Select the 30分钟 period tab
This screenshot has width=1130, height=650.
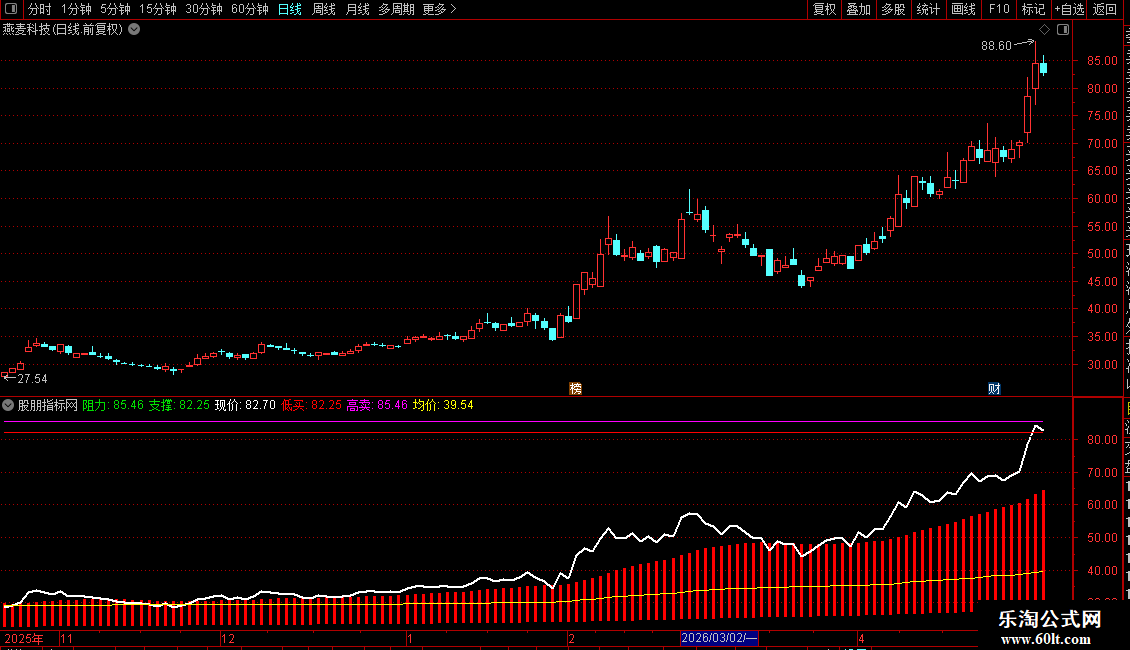coord(204,9)
